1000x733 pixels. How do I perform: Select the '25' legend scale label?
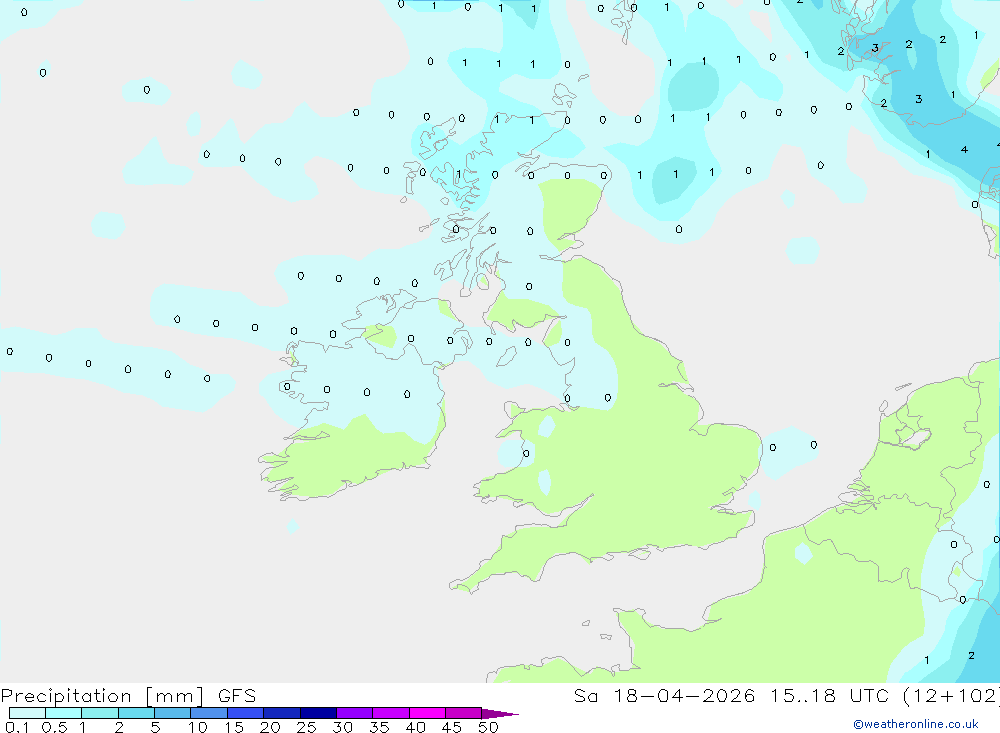[x=306, y=727]
